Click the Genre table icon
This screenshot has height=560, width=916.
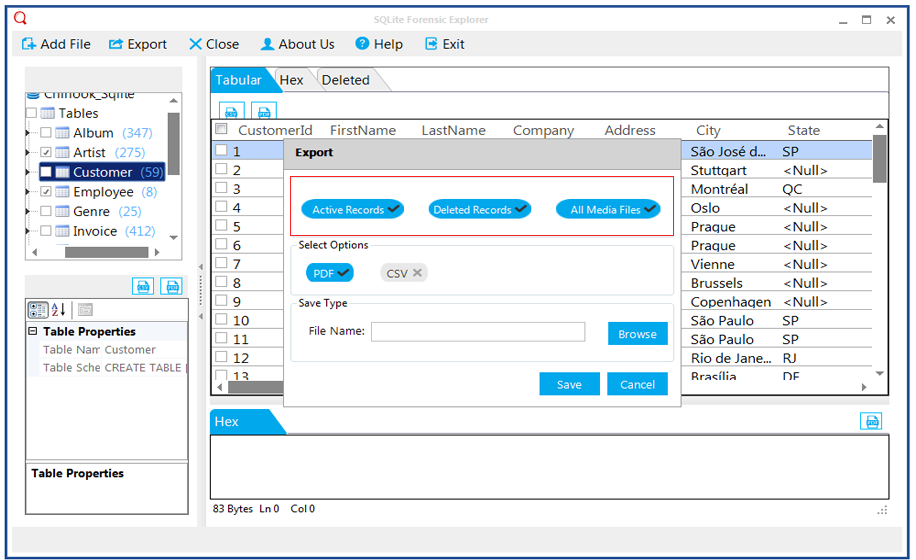63,211
